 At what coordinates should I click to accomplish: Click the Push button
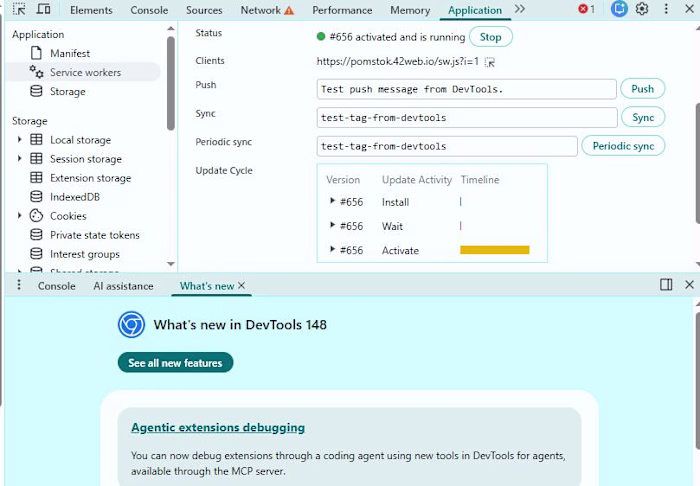click(x=642, y=89)
